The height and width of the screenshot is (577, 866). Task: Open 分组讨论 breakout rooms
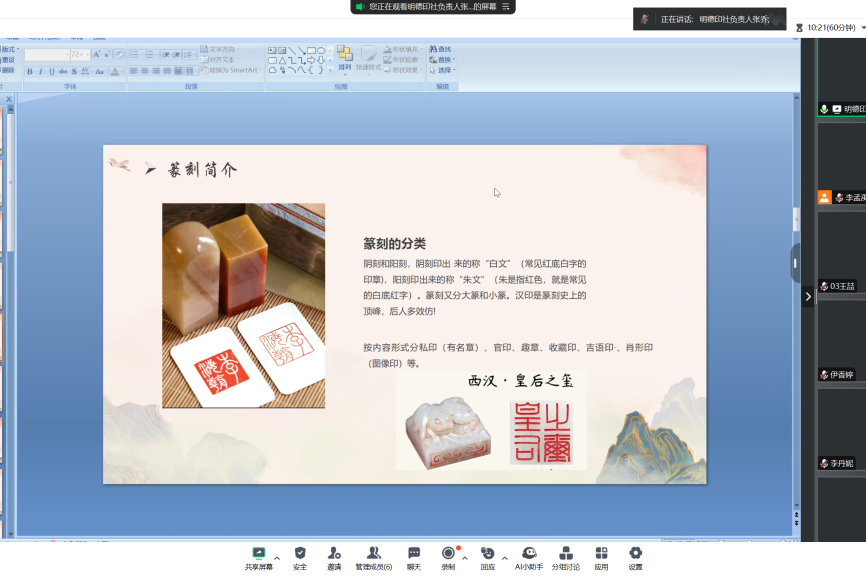pyautogui.click(x=565, y=557)
